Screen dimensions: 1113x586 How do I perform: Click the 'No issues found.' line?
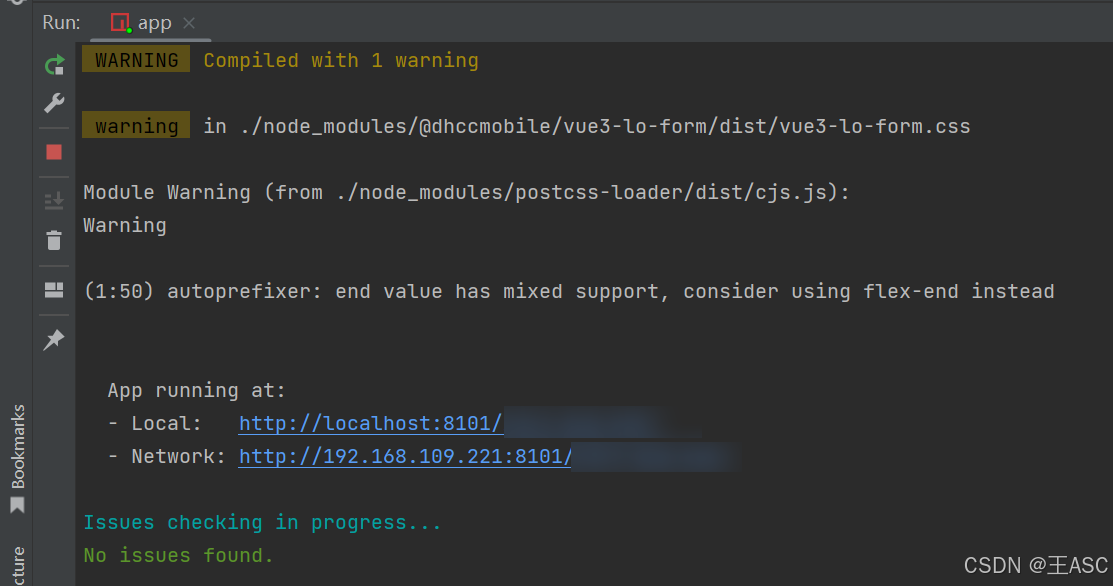pos(178,555)
